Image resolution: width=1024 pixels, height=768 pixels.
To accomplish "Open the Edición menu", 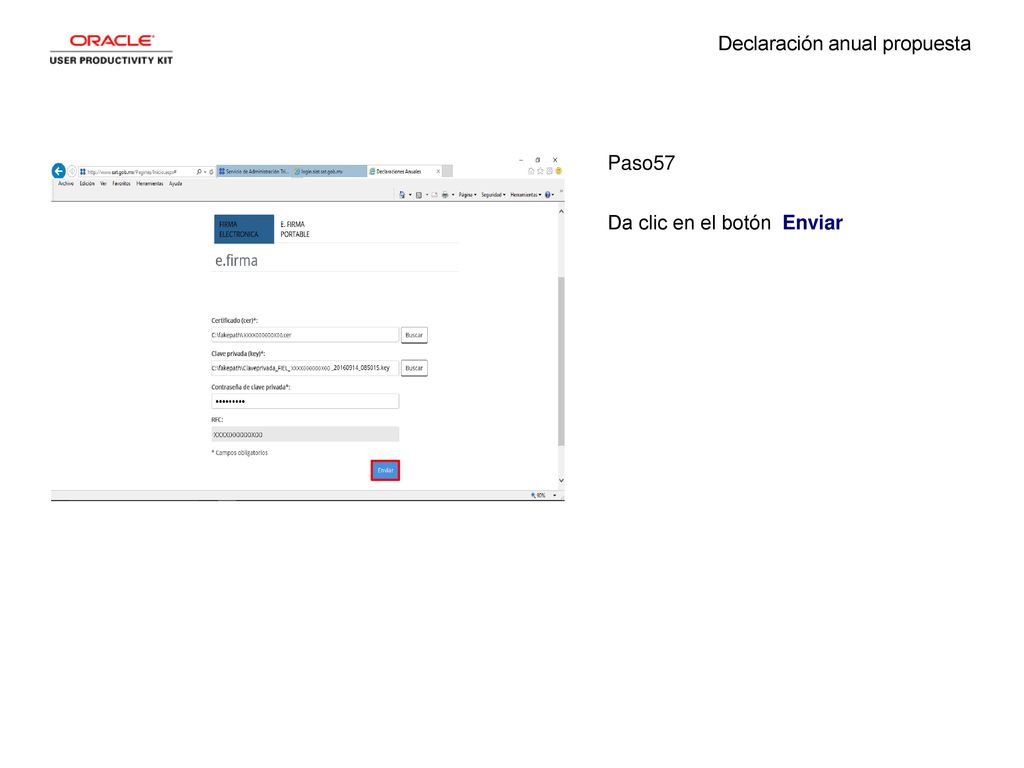I will (x=88, y=184).
